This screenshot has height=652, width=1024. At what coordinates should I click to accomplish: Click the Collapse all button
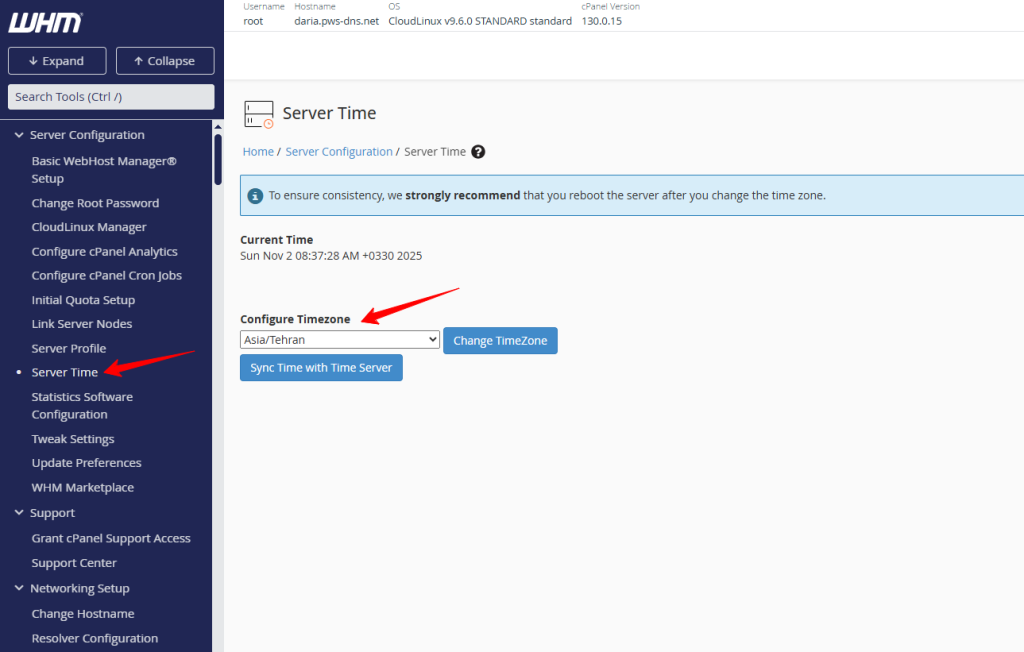(x=165, y=61)
